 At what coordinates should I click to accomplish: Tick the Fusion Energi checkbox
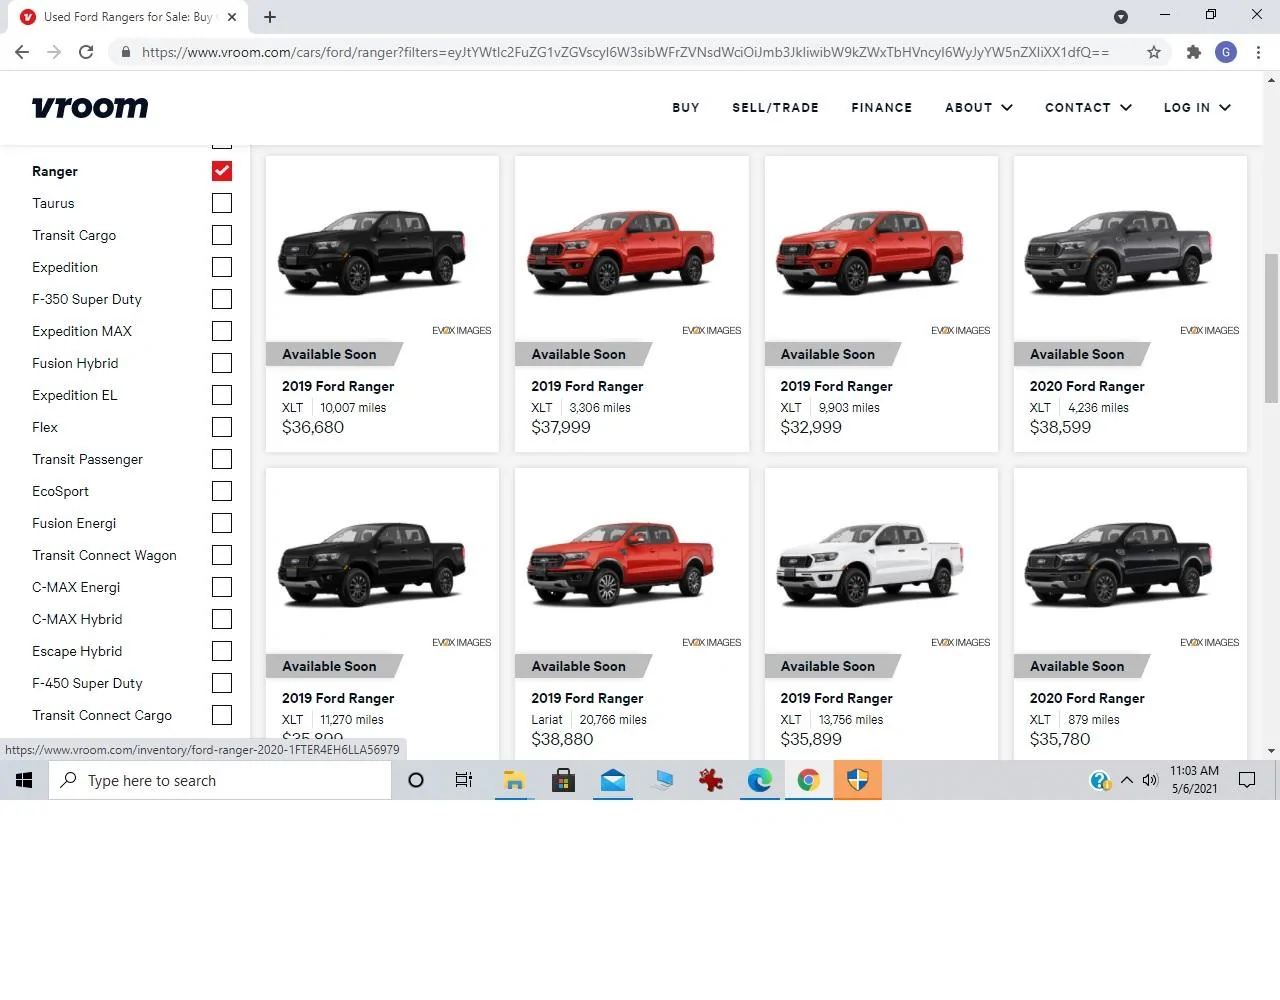(222, 523)
